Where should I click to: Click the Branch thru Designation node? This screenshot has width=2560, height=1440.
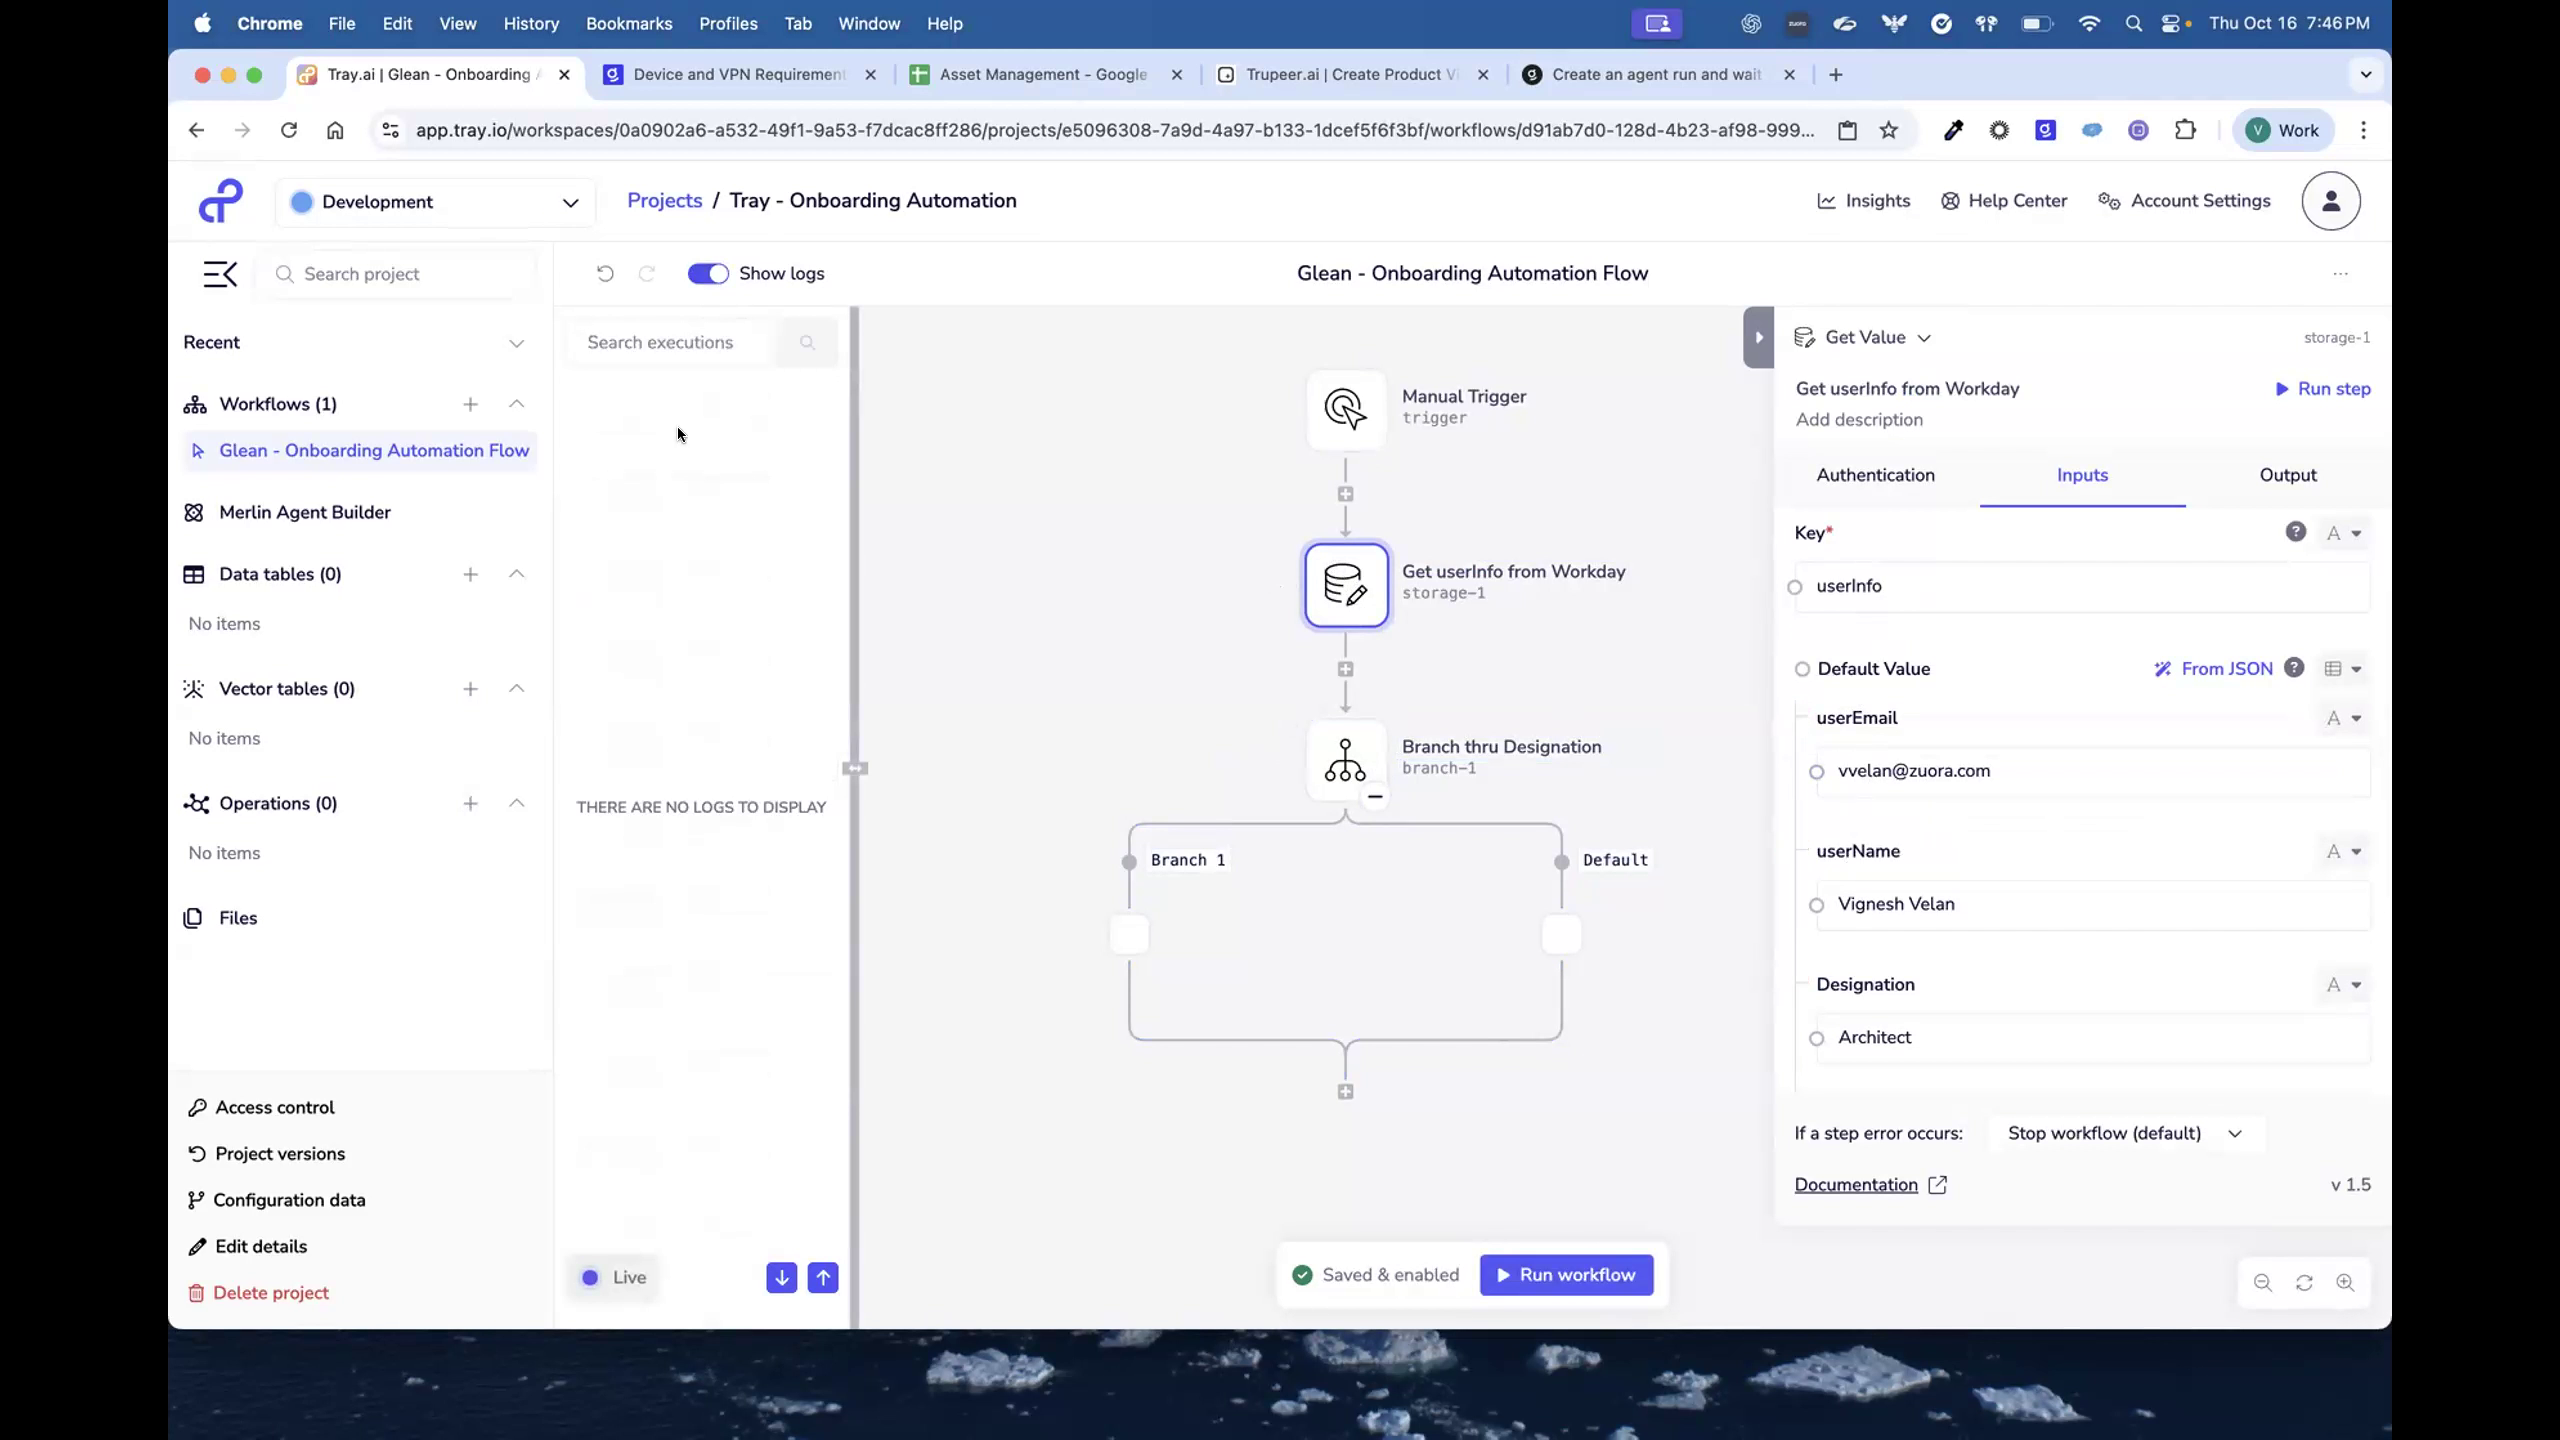1345,760
